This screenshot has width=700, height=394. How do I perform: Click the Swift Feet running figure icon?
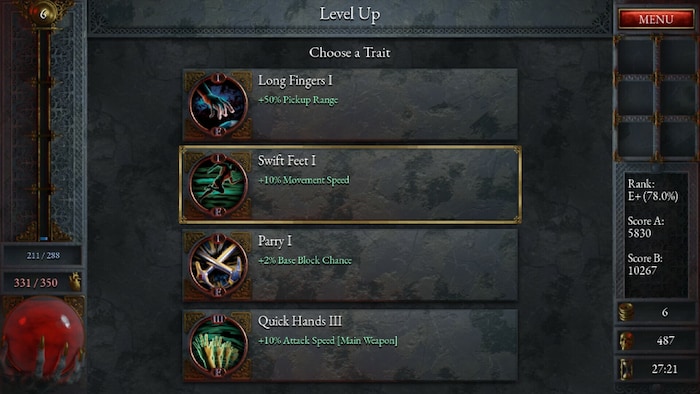[218, 185]
